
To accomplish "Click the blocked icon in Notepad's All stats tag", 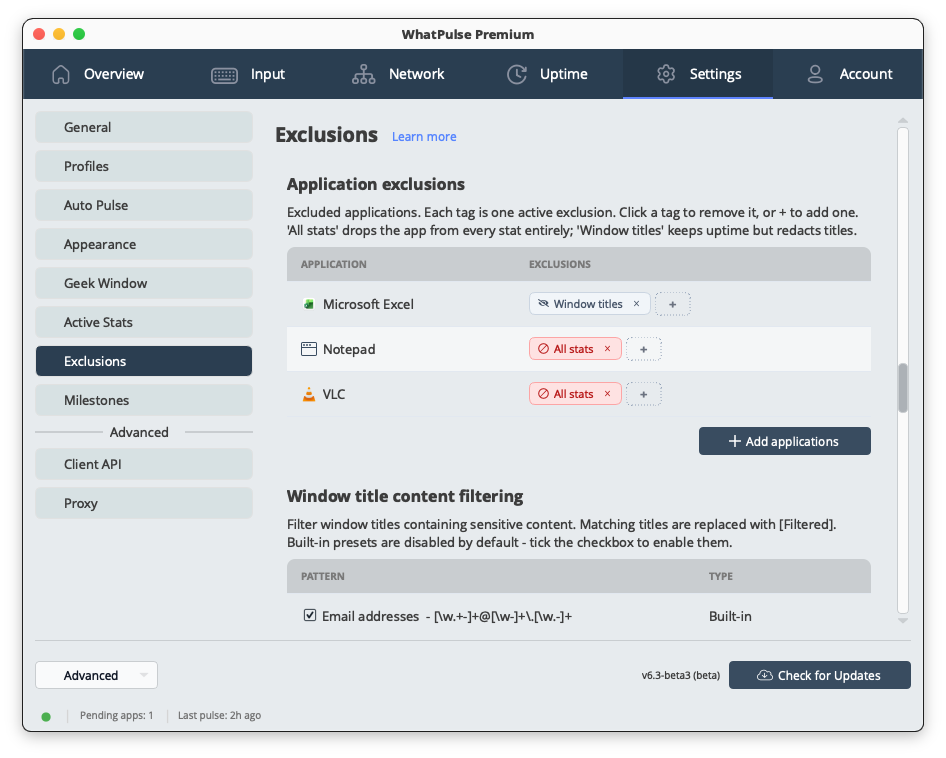I will point(543,349).
